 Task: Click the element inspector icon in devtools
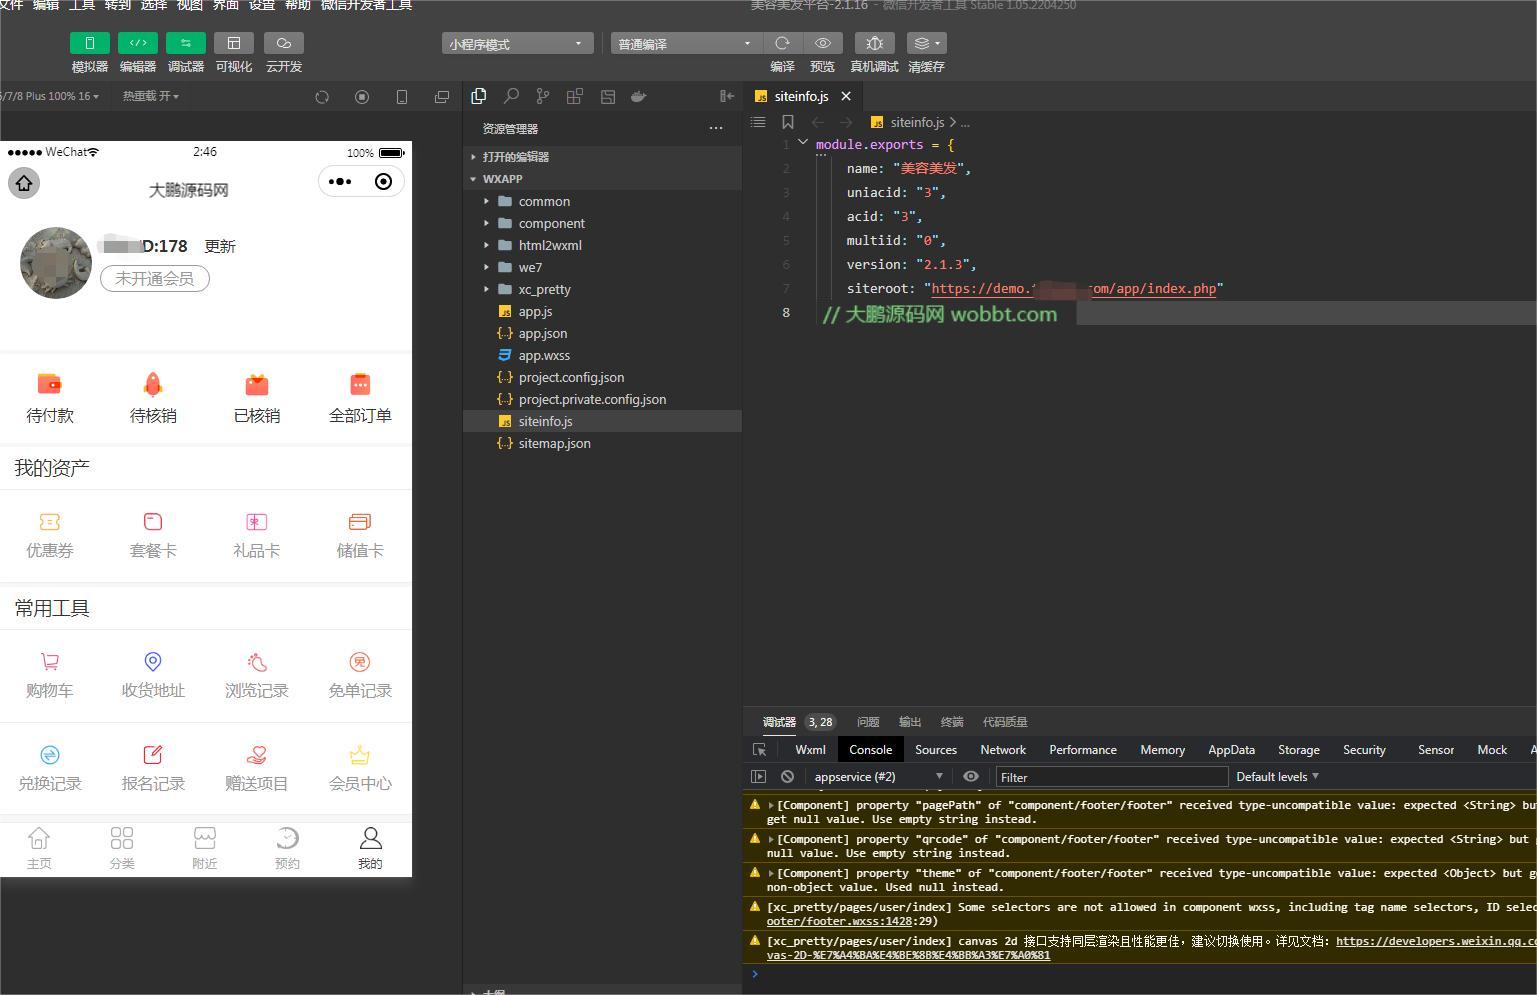(x=759, y=749)
